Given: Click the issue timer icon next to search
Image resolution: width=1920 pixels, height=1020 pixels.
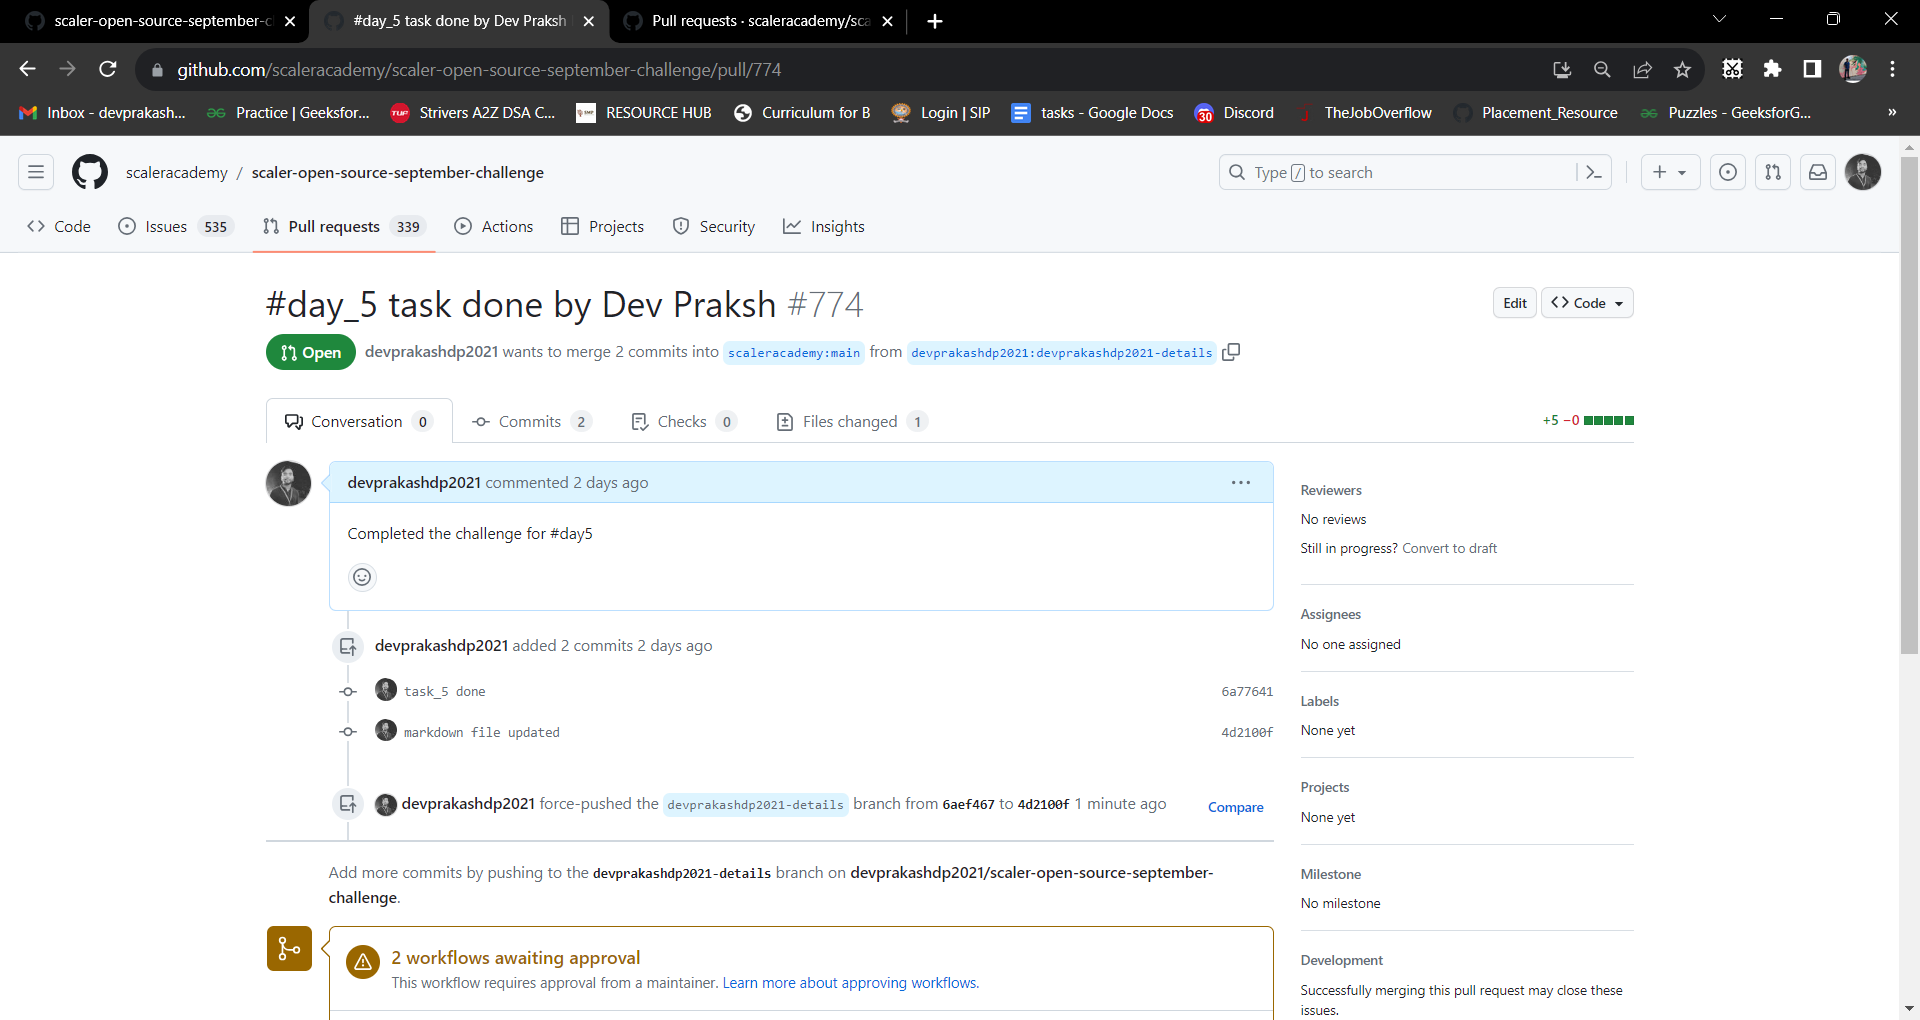Looking at the screenshot, I should 1728,172.
